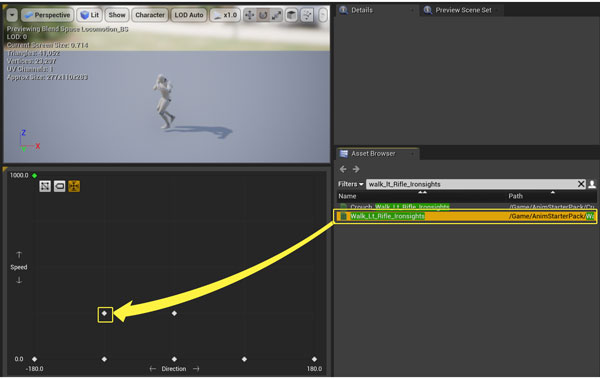Viewport: 600px width, 379px height.
Task: Clear the asset search field with X
Action: pyautogui.click(x=581, y=184)
